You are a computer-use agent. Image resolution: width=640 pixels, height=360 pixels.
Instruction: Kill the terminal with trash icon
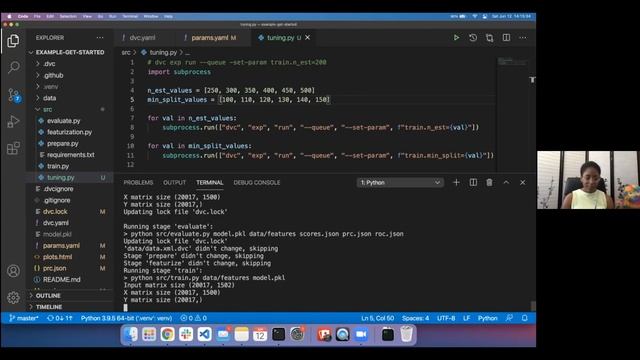(x=489, y=182)
